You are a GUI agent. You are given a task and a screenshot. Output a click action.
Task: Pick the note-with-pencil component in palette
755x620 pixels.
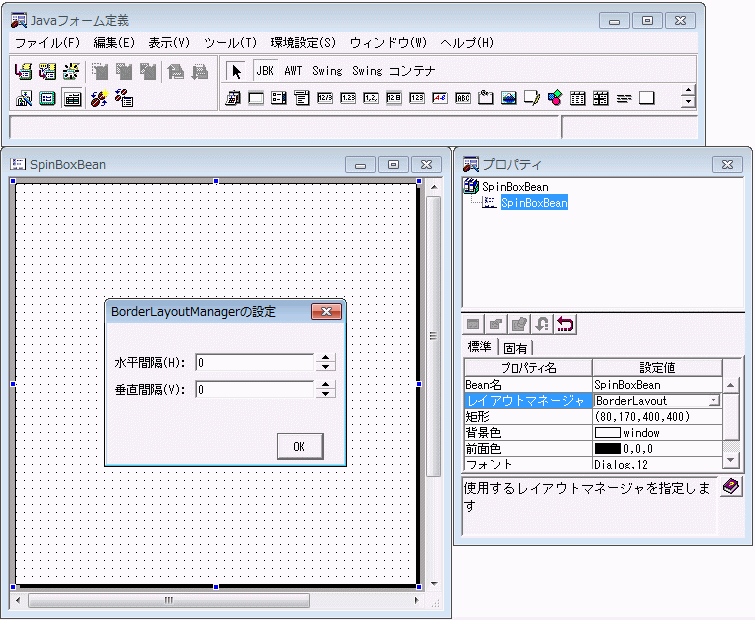pyautogui.click(x=532, y=98)
